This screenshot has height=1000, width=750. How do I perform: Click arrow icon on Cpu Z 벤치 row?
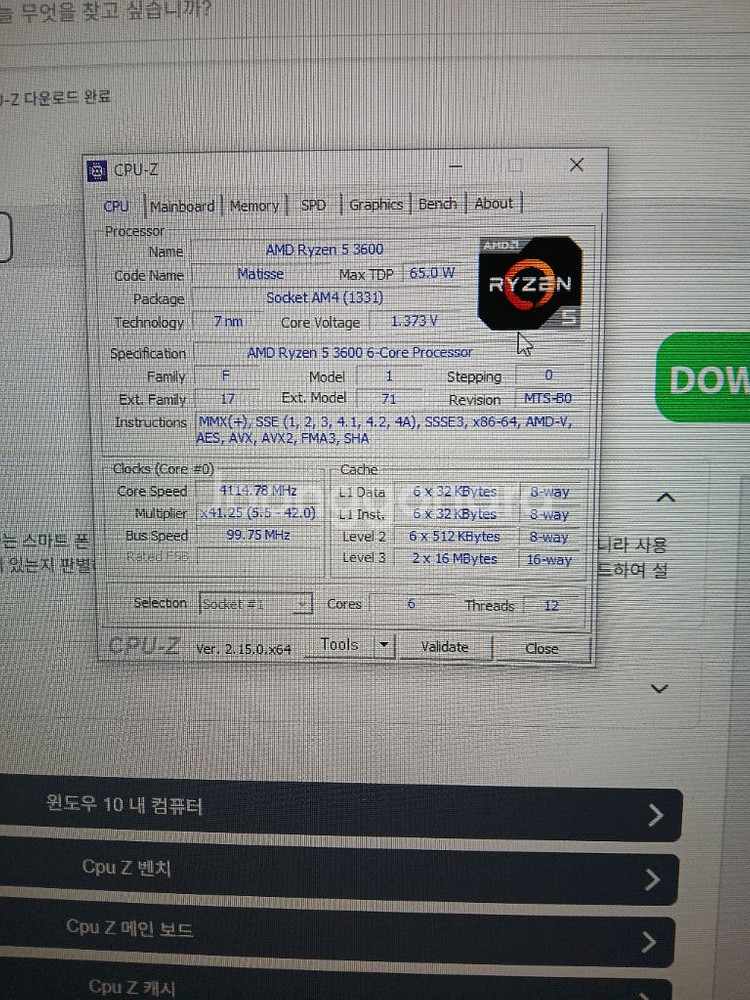(652, 879)
